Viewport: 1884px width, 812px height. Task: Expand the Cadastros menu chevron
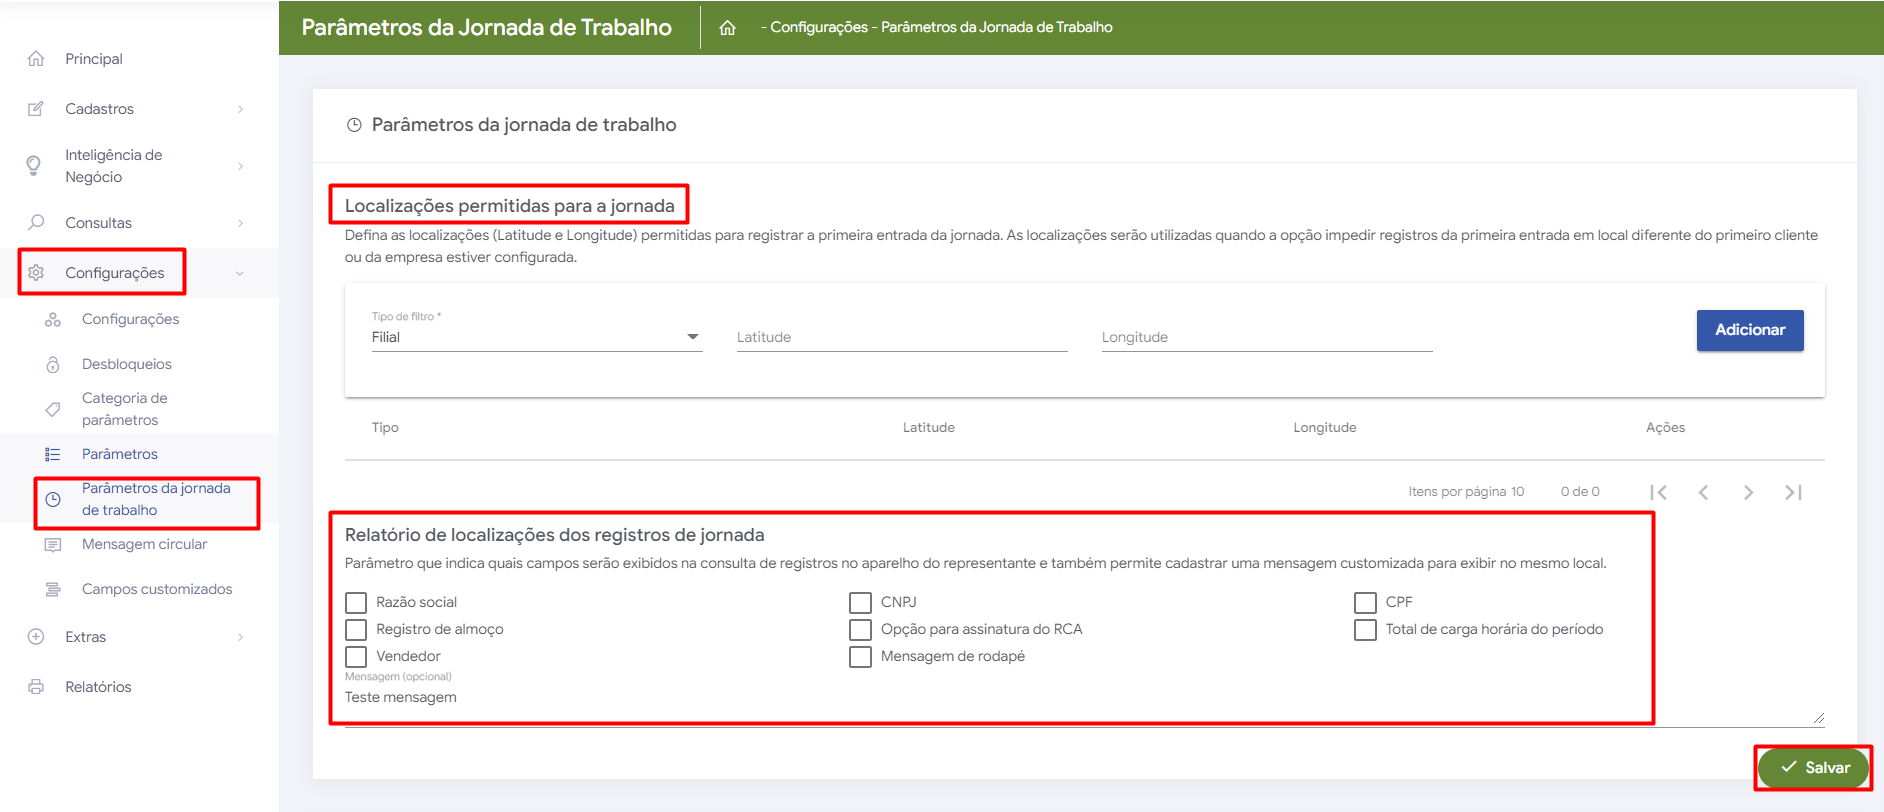pos(240,109)
